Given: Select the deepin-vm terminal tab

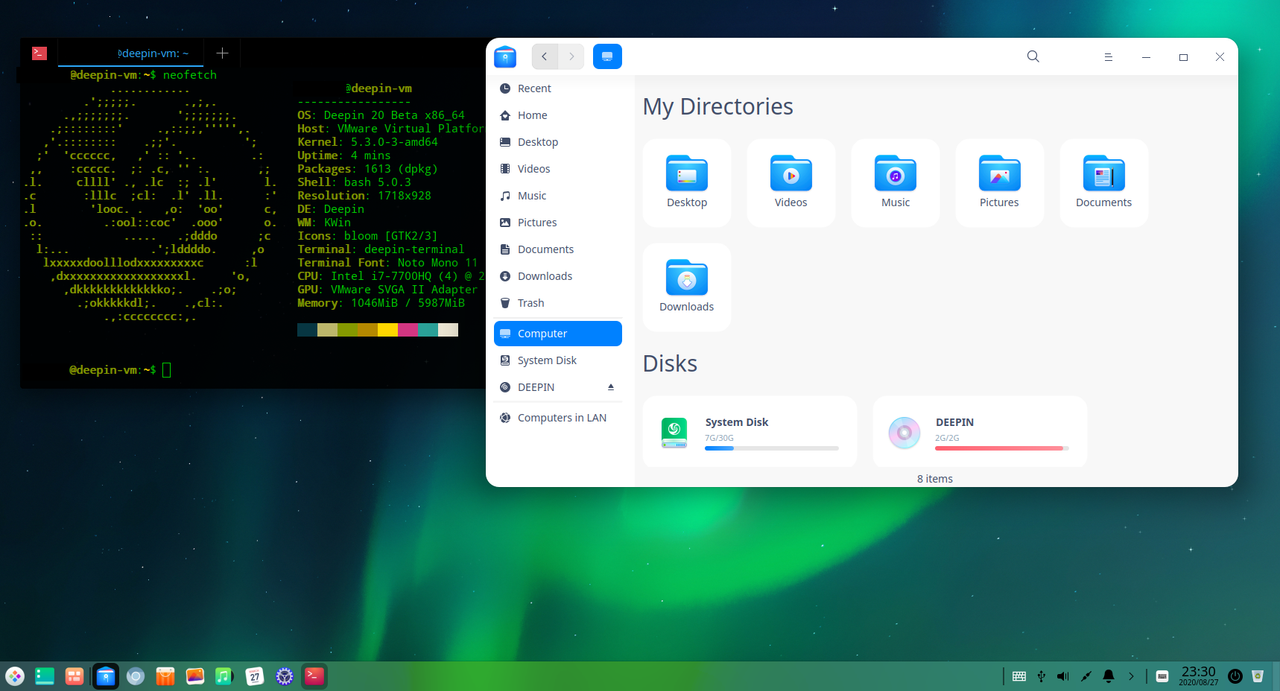Looking at the screenshot, I should (131, 53).
